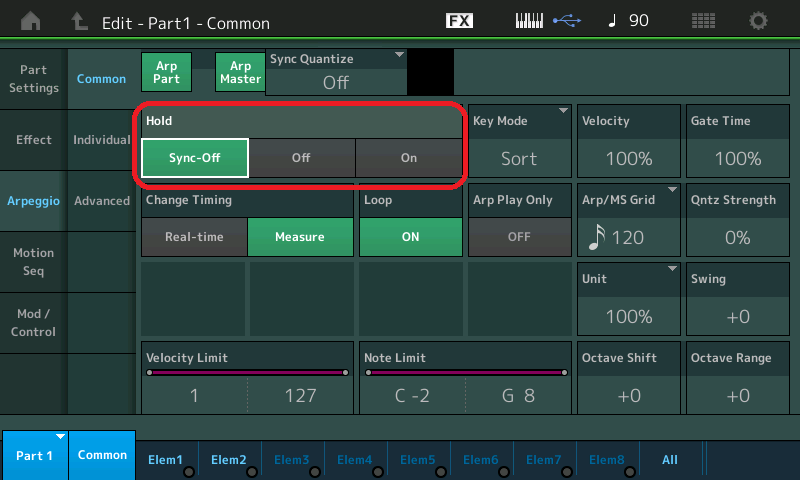Toggle the Arp Part switch
Screen dimensions: 800x480
coord(166,72)
